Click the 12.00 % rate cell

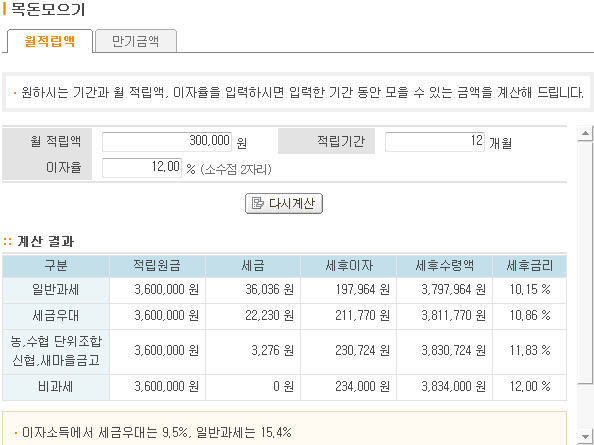click(x=530, y=387)
